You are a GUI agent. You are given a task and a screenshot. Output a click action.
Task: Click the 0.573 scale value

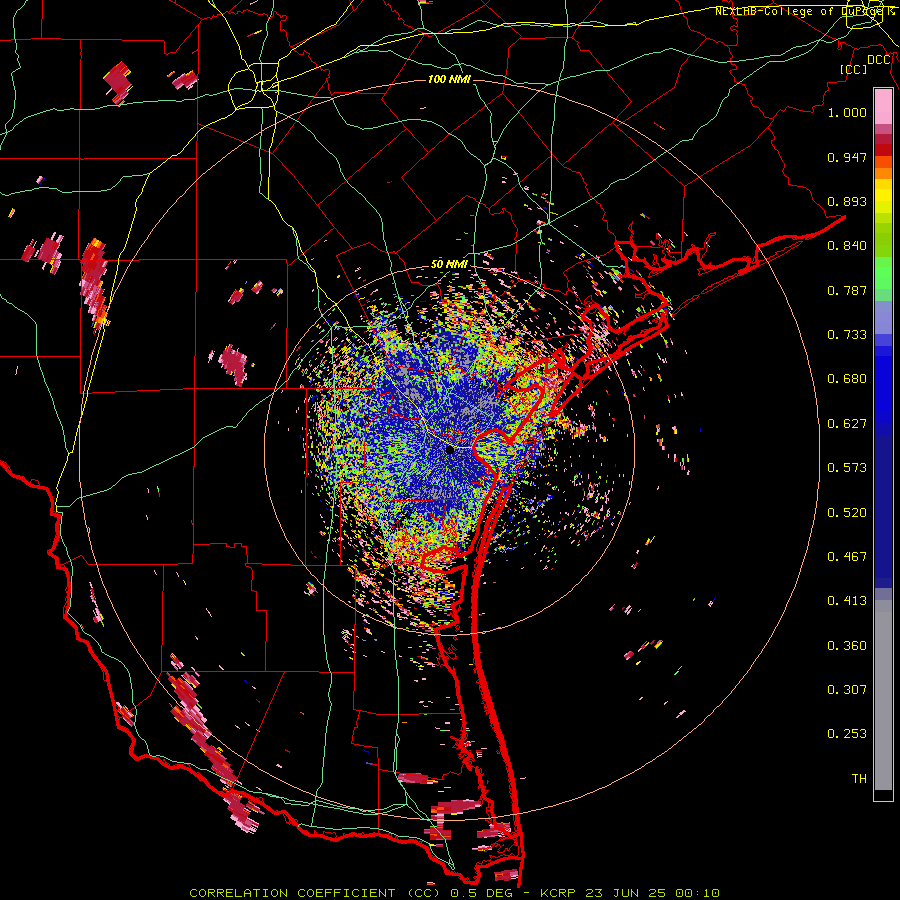[847, 468]
